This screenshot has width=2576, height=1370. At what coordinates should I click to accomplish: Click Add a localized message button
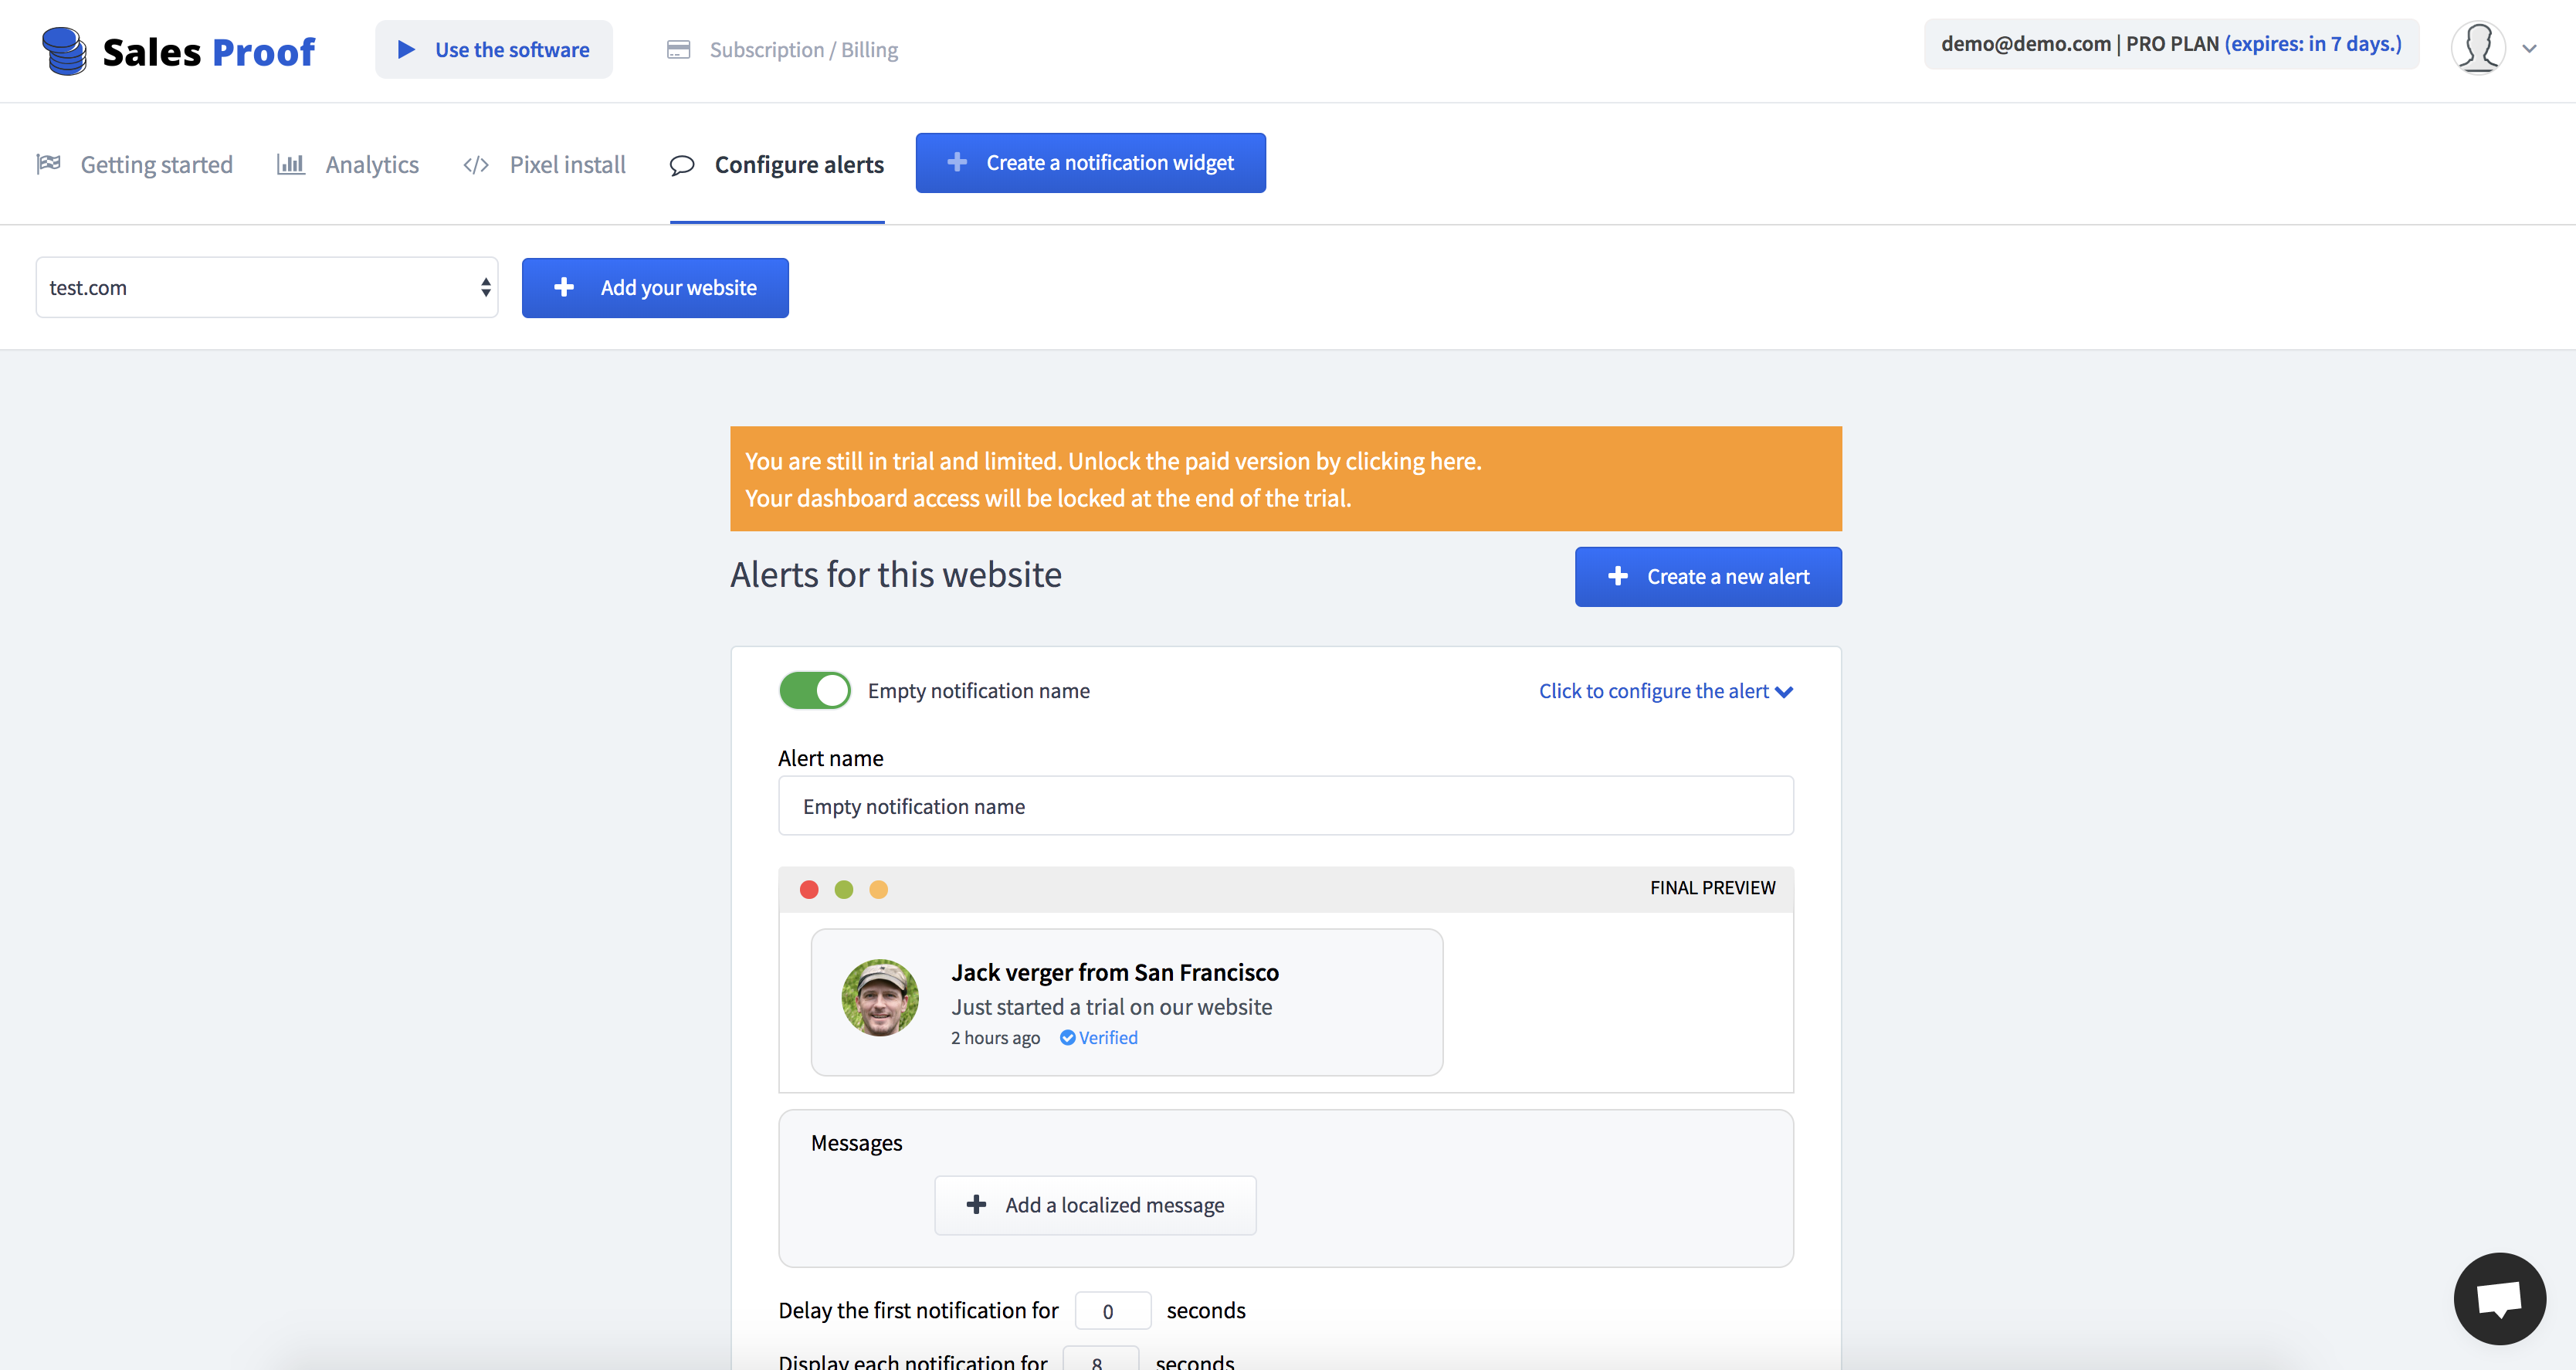(x=1095, y=1204)
